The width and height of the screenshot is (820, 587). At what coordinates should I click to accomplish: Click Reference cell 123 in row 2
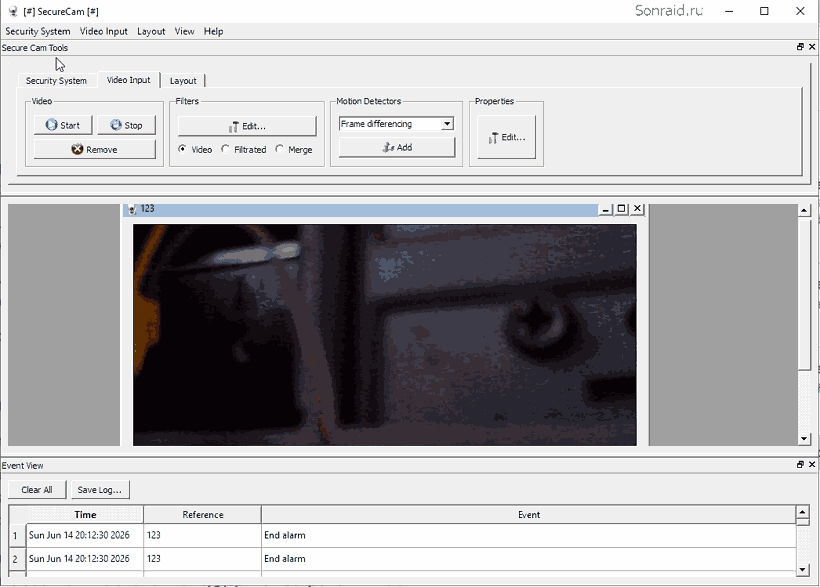pos(202,559)
